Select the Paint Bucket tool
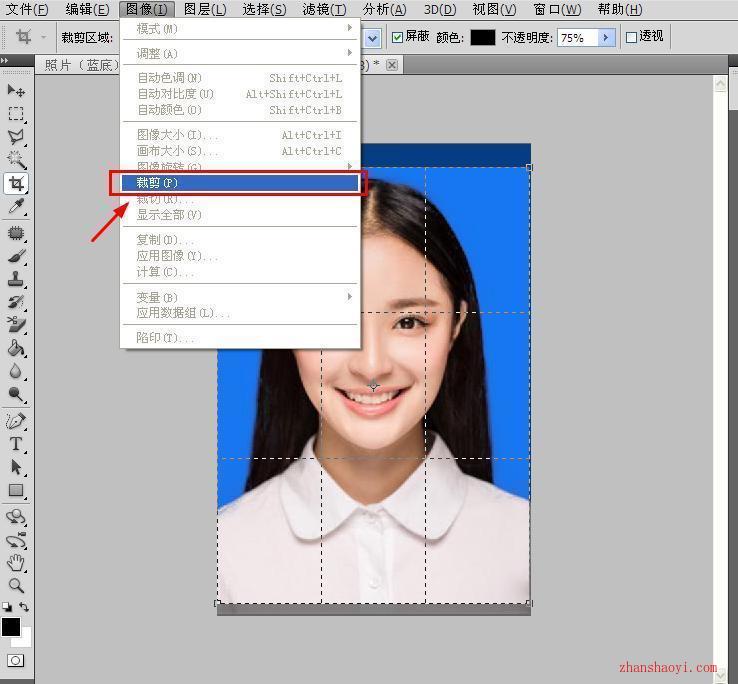The height and width of the screenshot is (684, 738). click(x=16, y=348)
